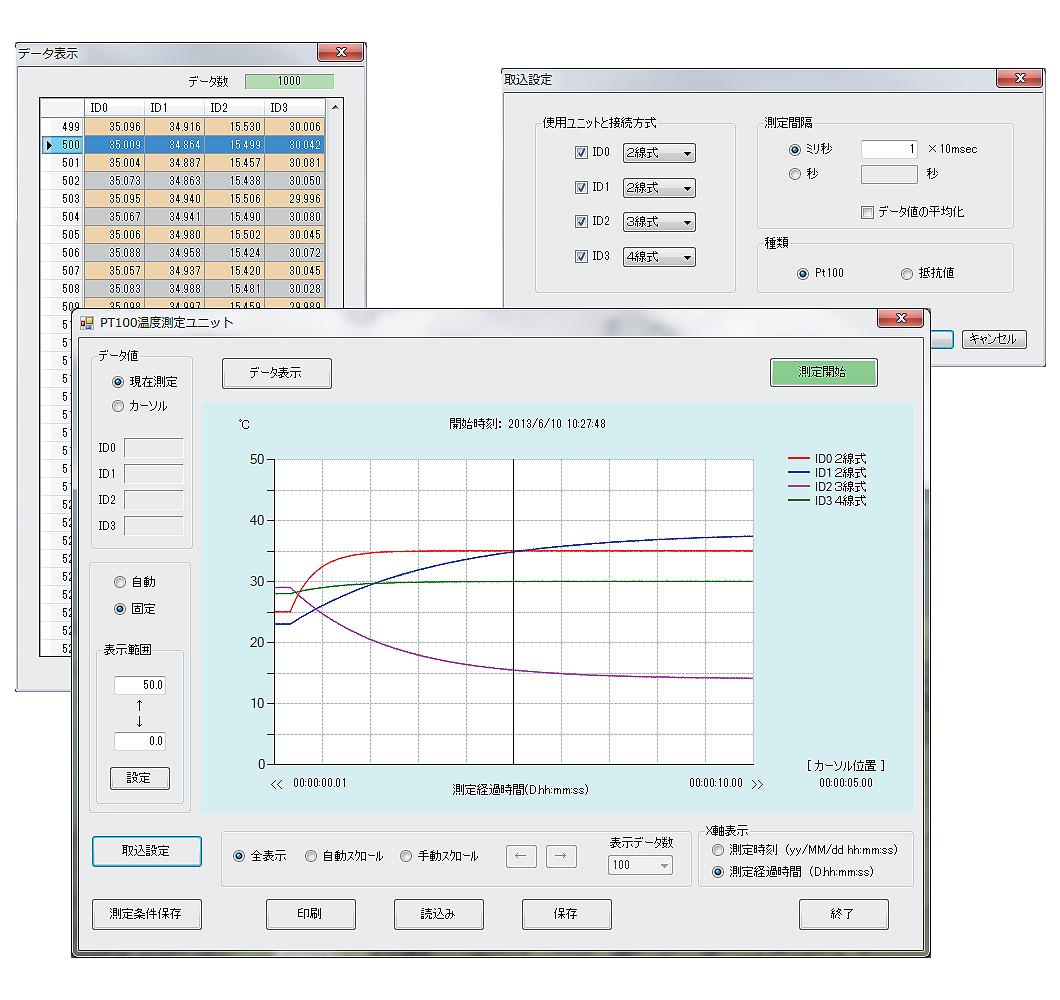Enable データ値の平均化 checkbox
Screen dimensions: 1060x1000
867,212
